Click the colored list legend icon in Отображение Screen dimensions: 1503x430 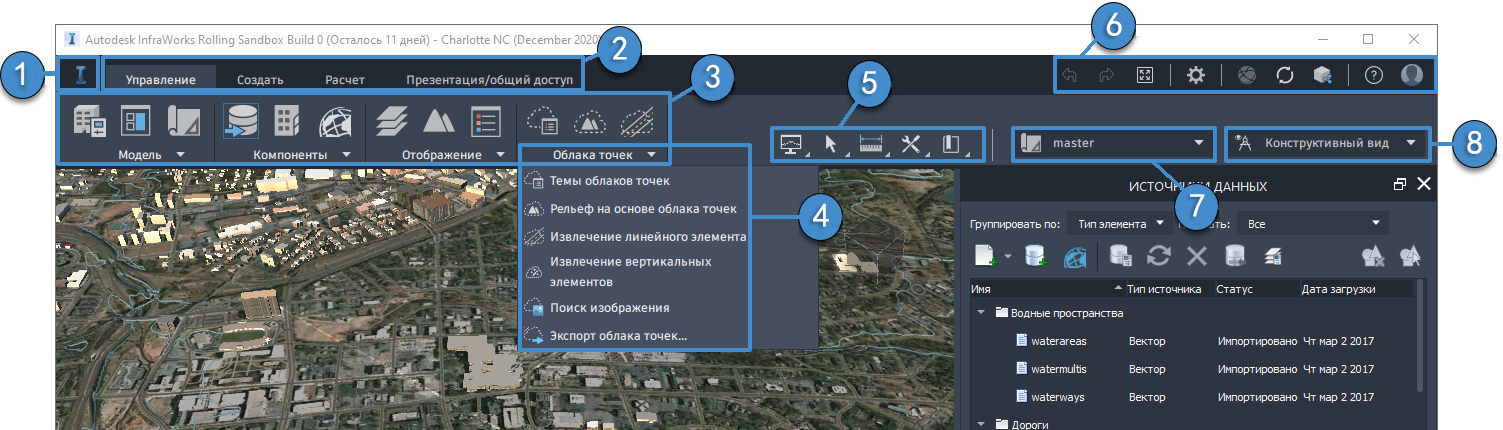click(485, 122)
